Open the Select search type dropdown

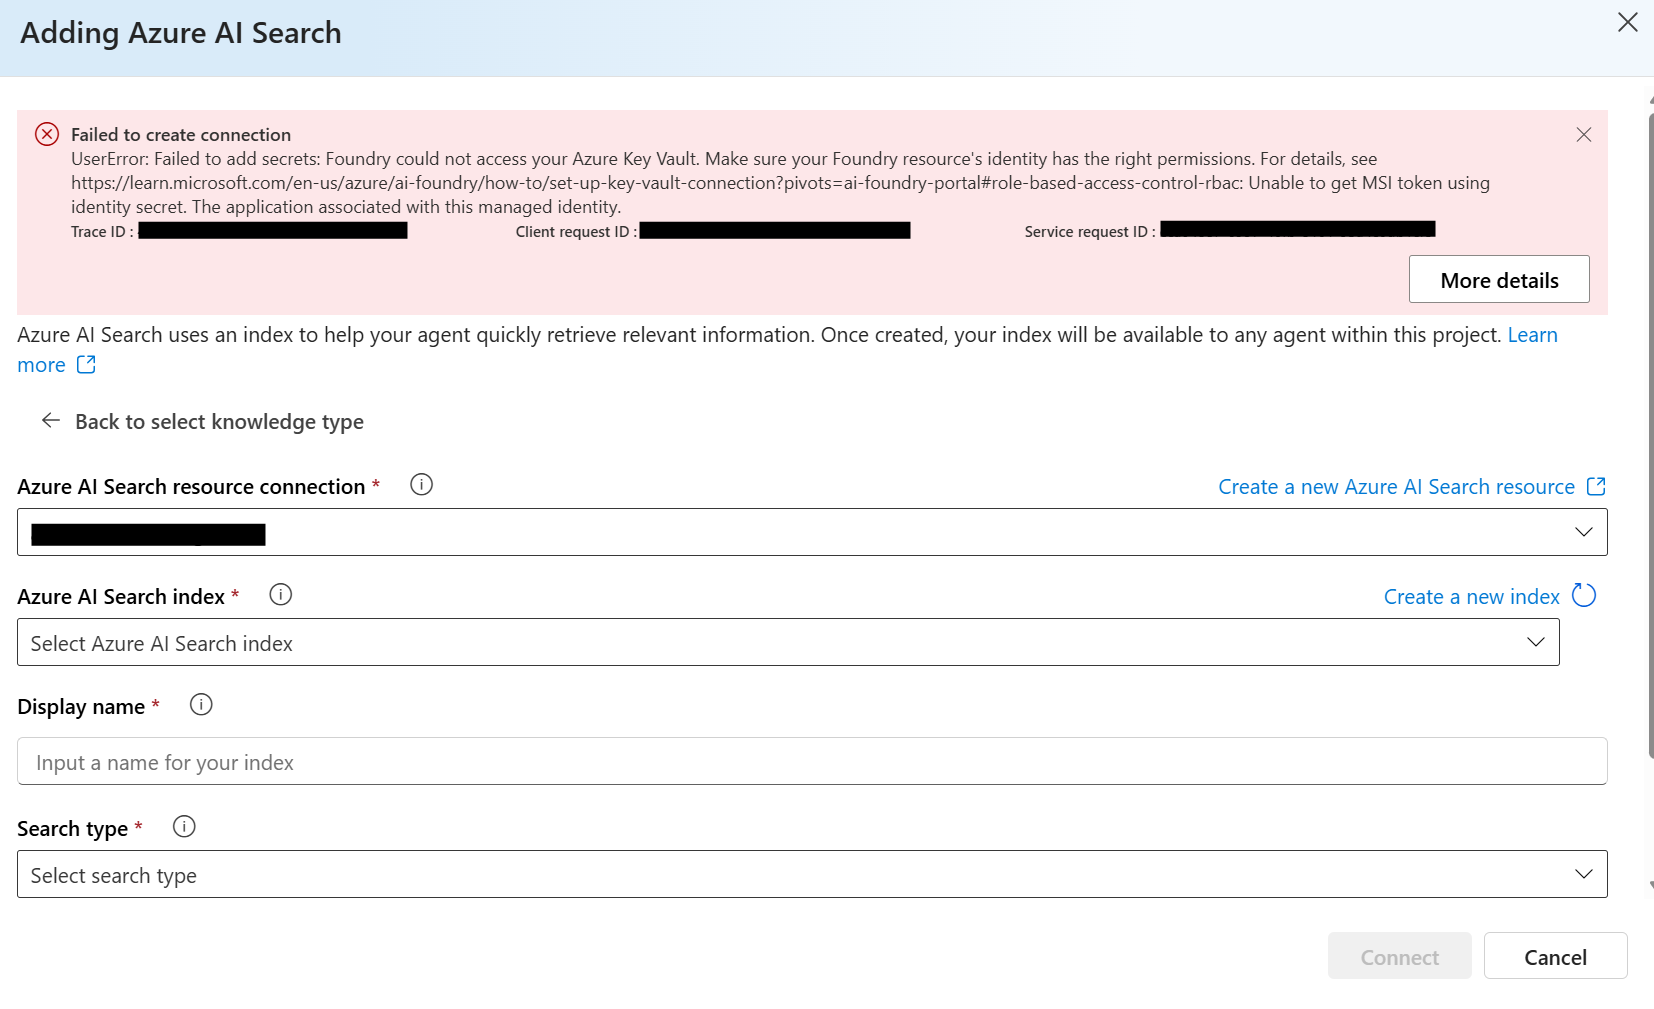point(812,874)
